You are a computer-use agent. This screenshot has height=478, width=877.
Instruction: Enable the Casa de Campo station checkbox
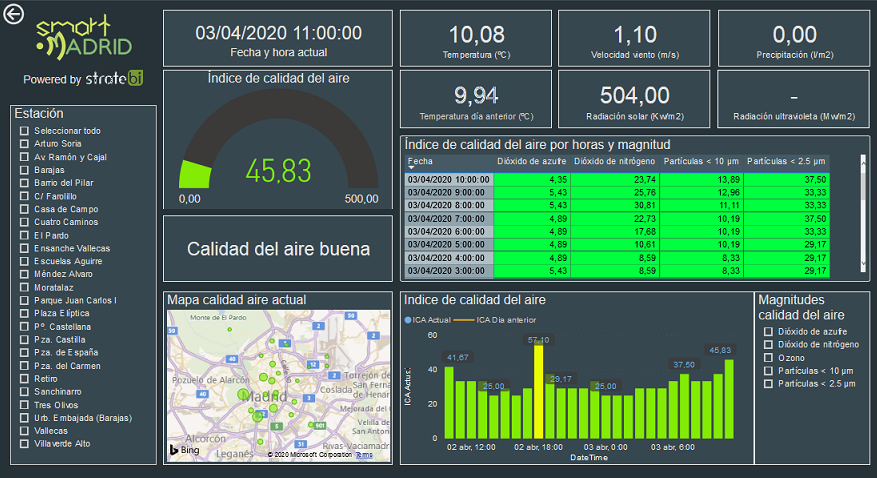pyautogui.click(x=24, y=209)
